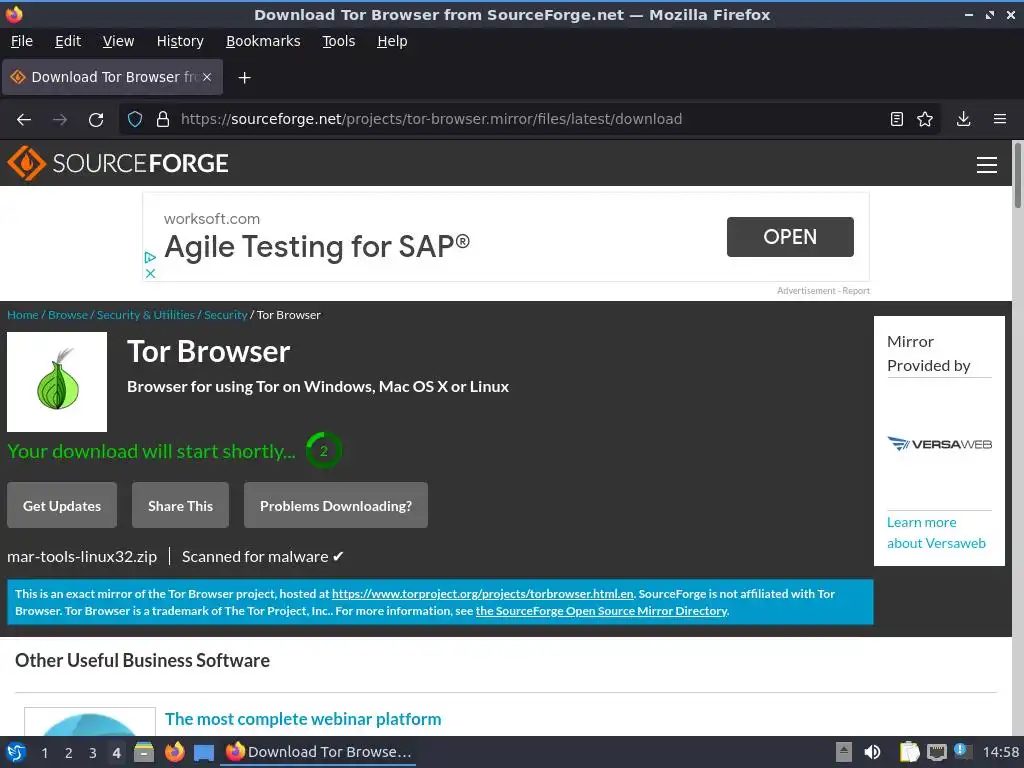1024x768 pixels.
Task: Open the Firefox Downloads panel
Action: pos(963,119)
